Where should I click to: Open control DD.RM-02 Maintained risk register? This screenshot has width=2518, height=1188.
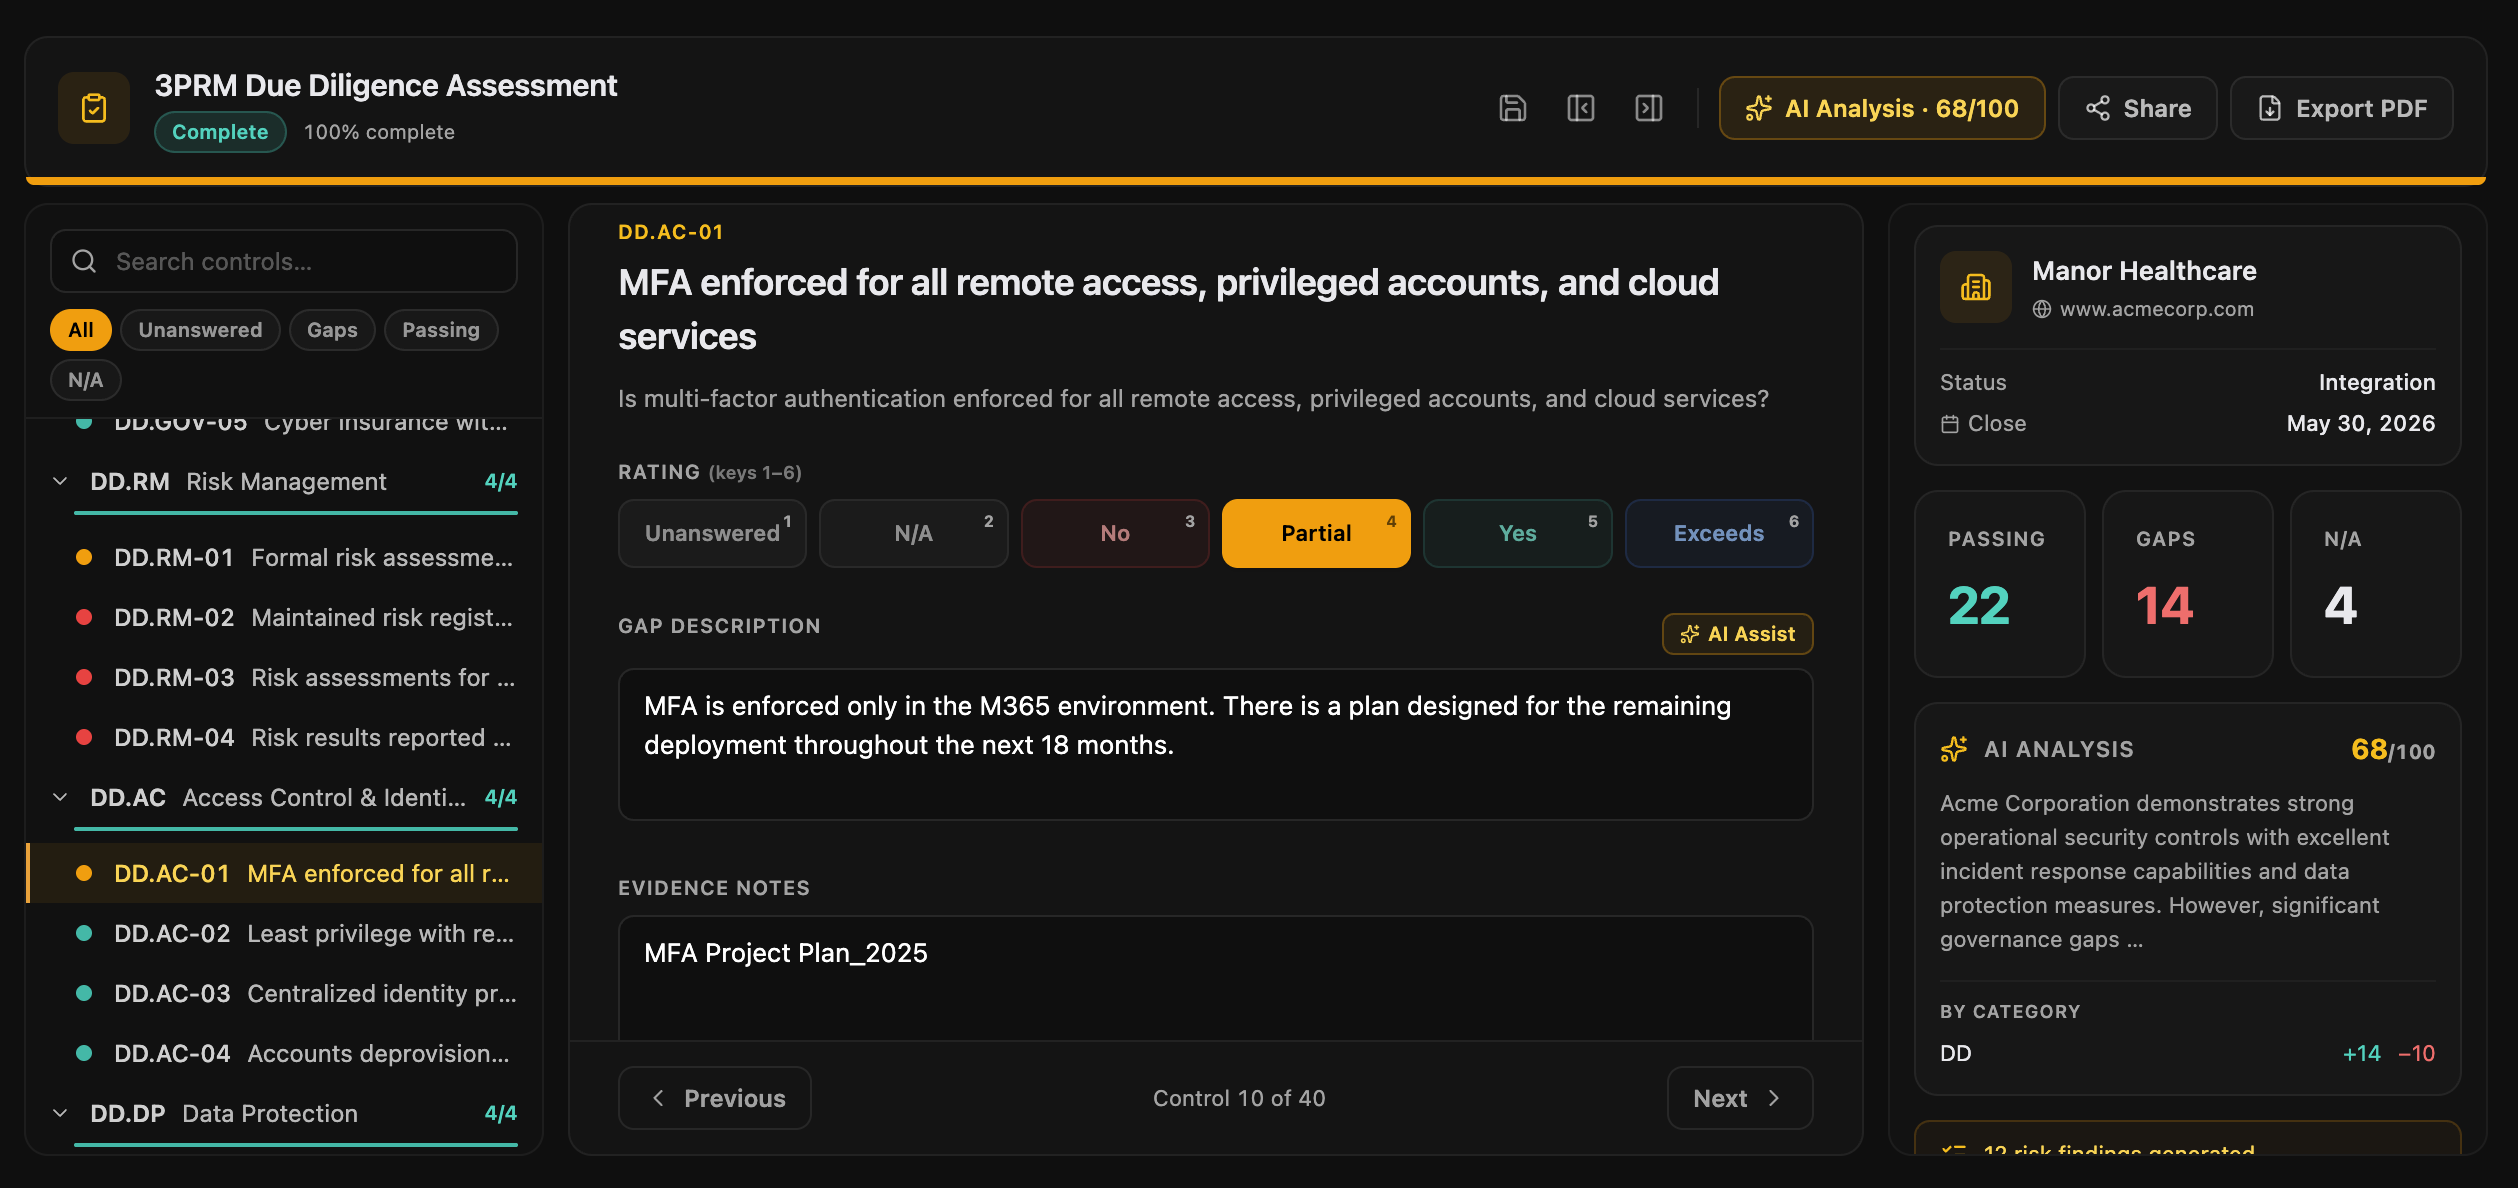(x=285, y=617)
